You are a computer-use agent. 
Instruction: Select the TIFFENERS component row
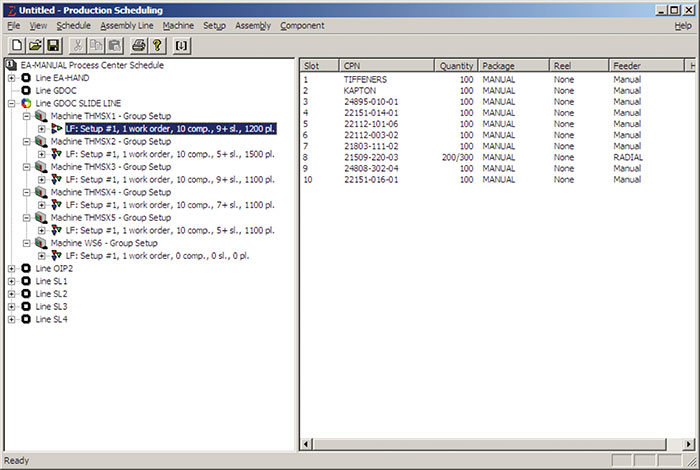coord(365,79)
